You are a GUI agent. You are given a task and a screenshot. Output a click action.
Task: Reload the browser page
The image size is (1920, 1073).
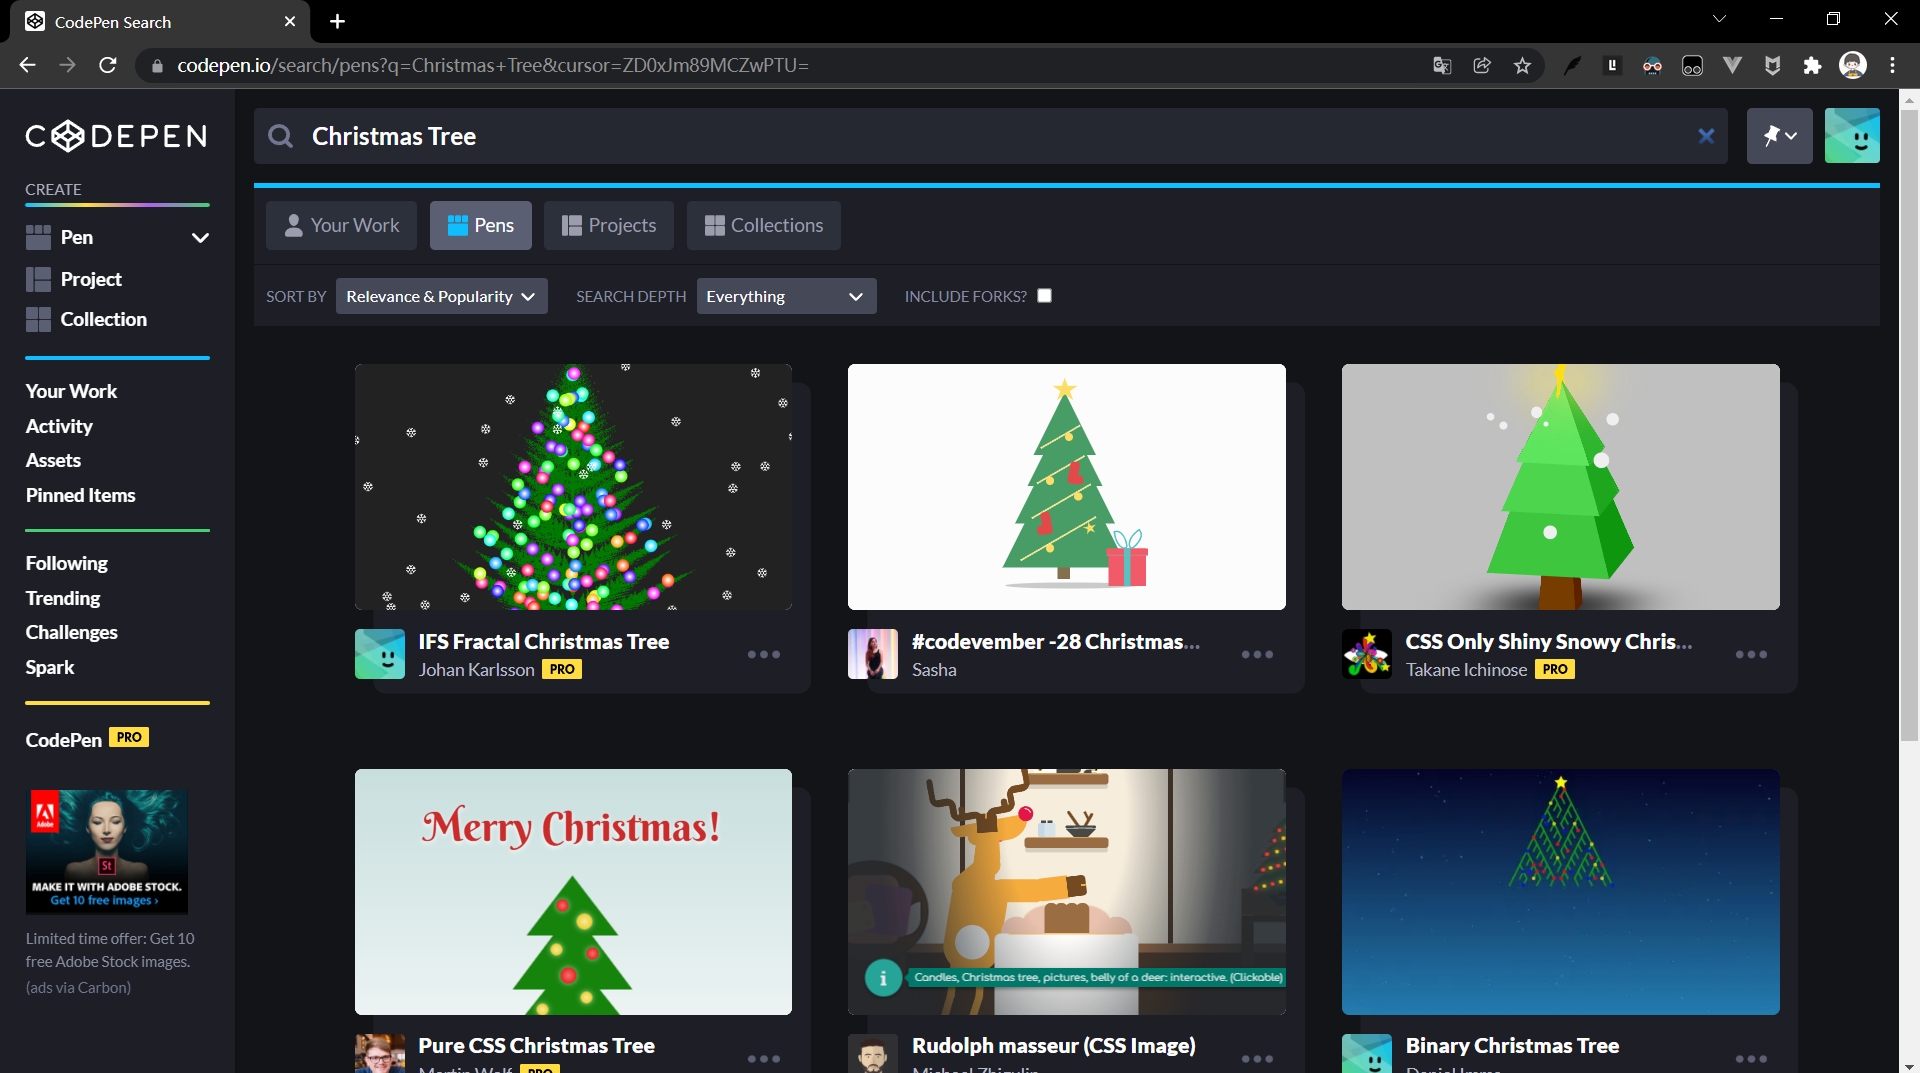[x=108, y=65]
